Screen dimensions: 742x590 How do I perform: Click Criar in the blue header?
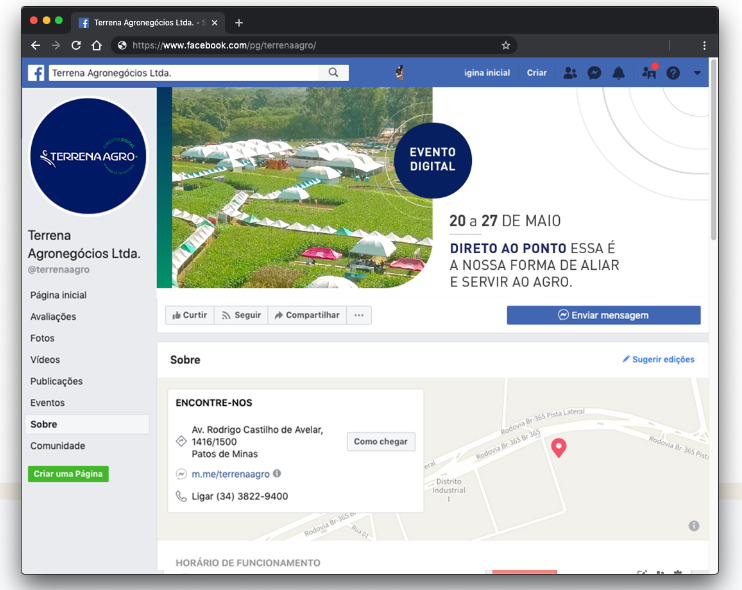[537, 73]
